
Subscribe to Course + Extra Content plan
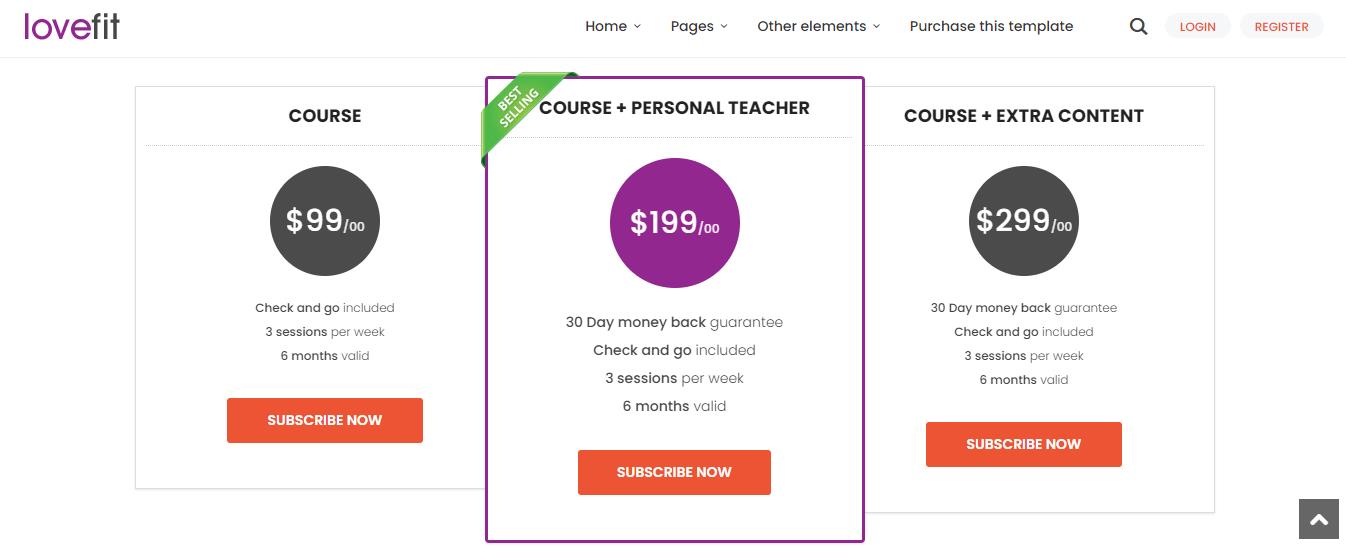tap(1023, 444)
